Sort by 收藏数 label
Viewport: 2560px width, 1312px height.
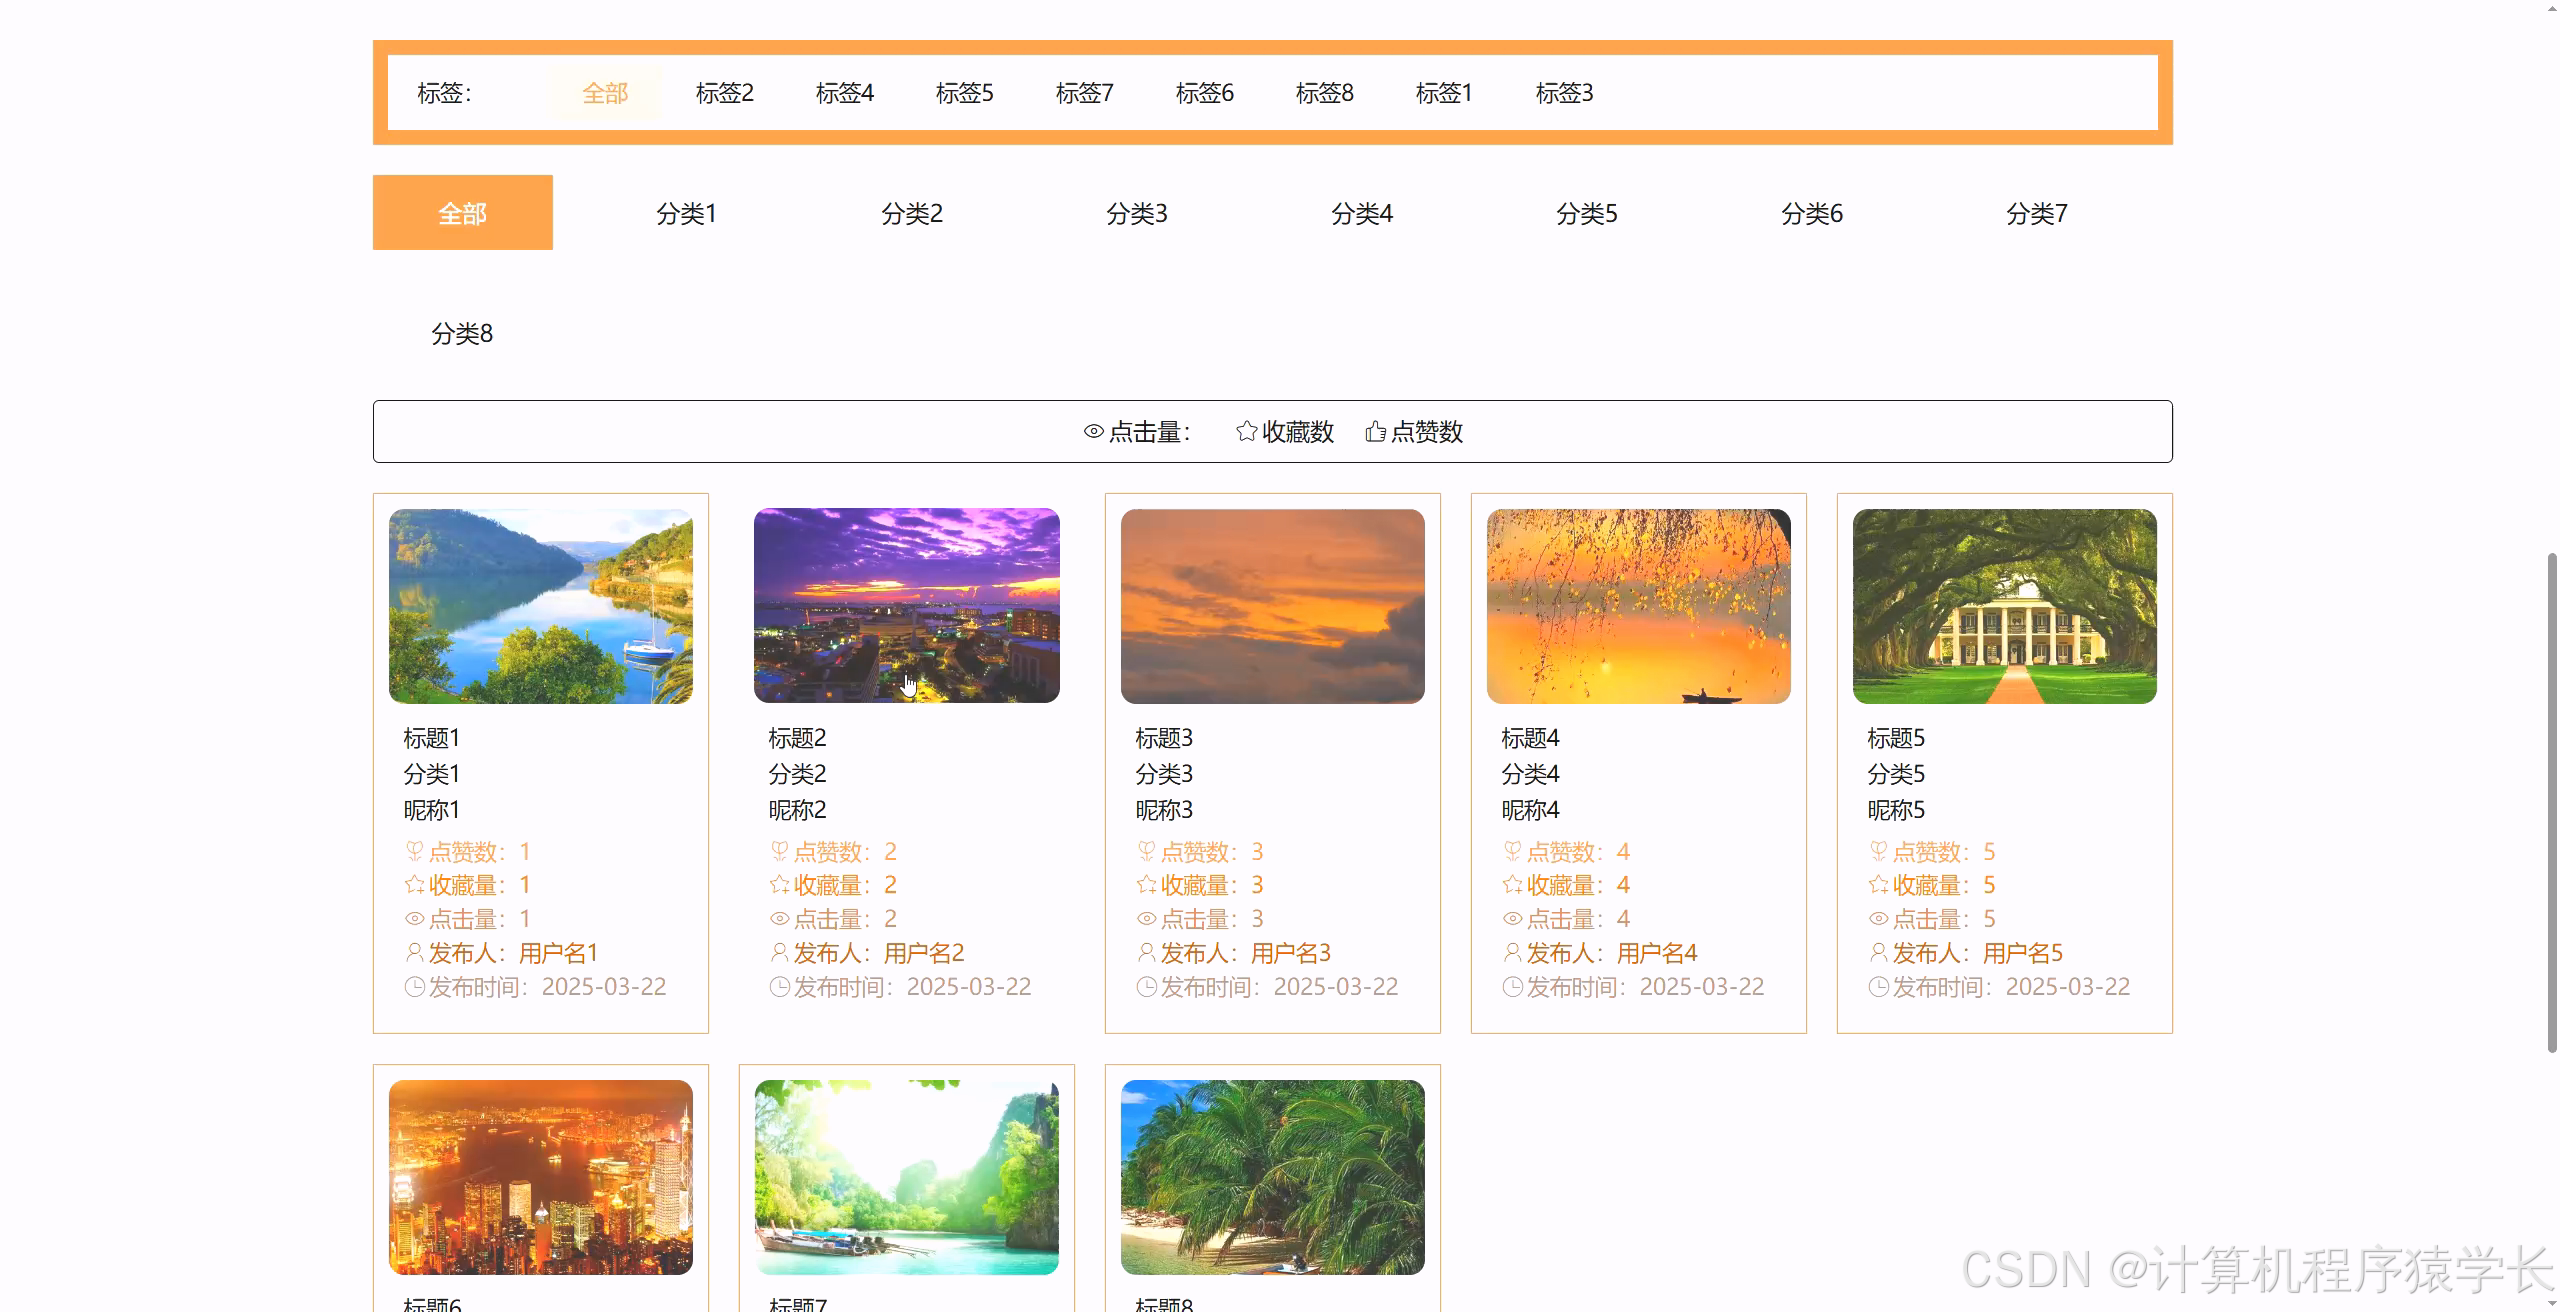(1298, 432)
